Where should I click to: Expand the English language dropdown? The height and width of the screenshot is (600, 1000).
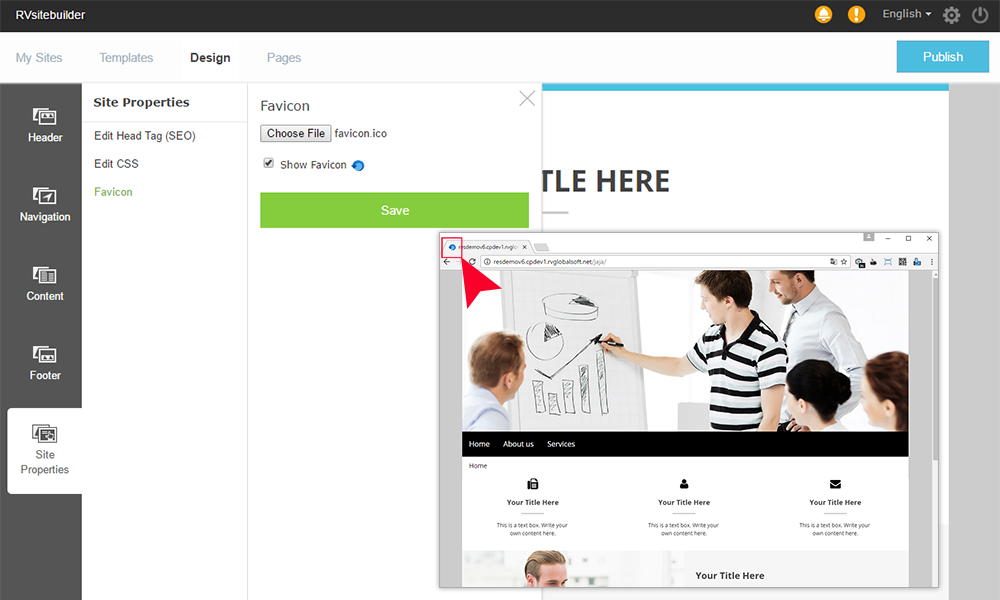point(906,14)
